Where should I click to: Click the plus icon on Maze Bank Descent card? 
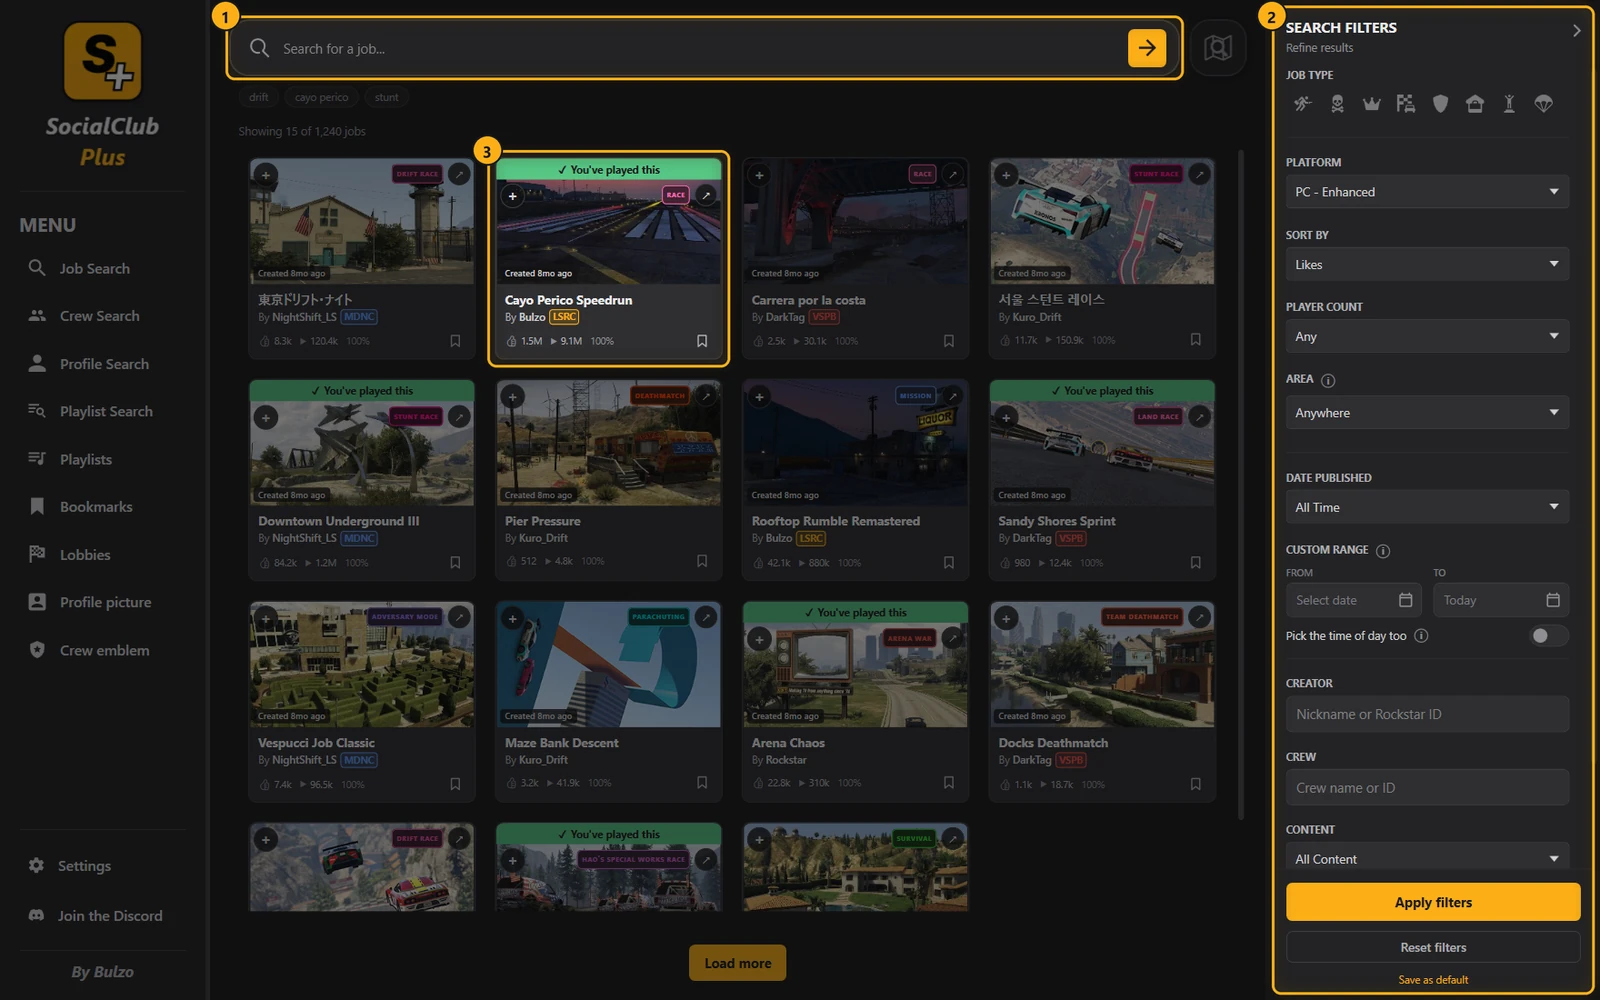pyautogui.click(x=512, y=619)
